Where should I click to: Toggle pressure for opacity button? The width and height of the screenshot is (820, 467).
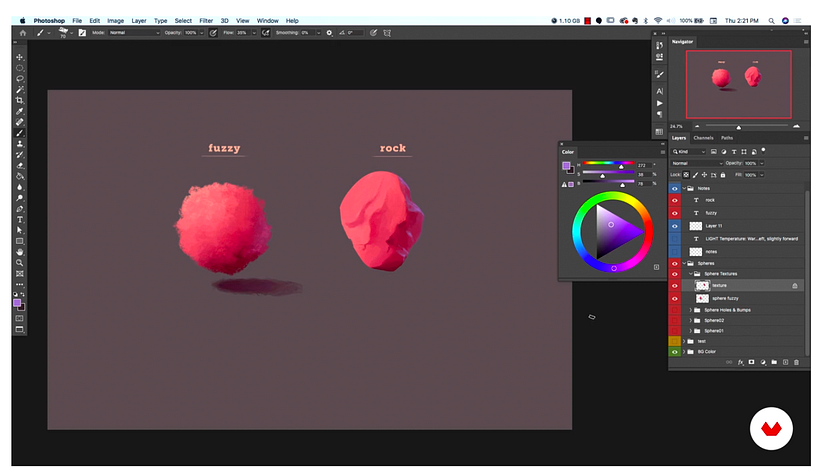[213, 32]
